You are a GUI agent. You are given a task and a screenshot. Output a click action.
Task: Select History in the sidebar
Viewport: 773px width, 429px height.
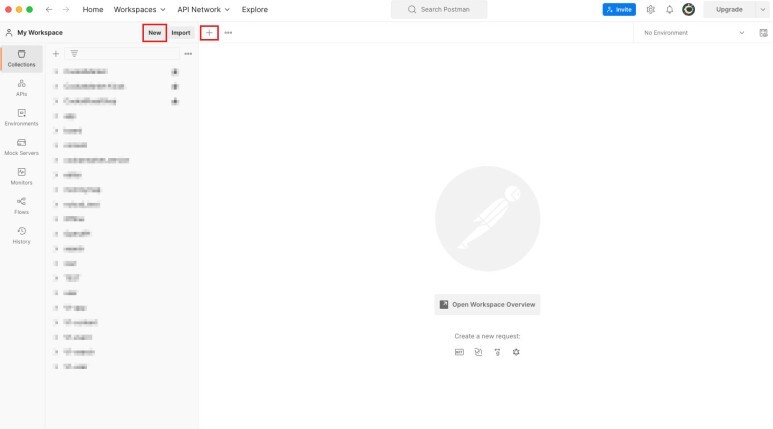pyautogui.click(x=22, y=236)
